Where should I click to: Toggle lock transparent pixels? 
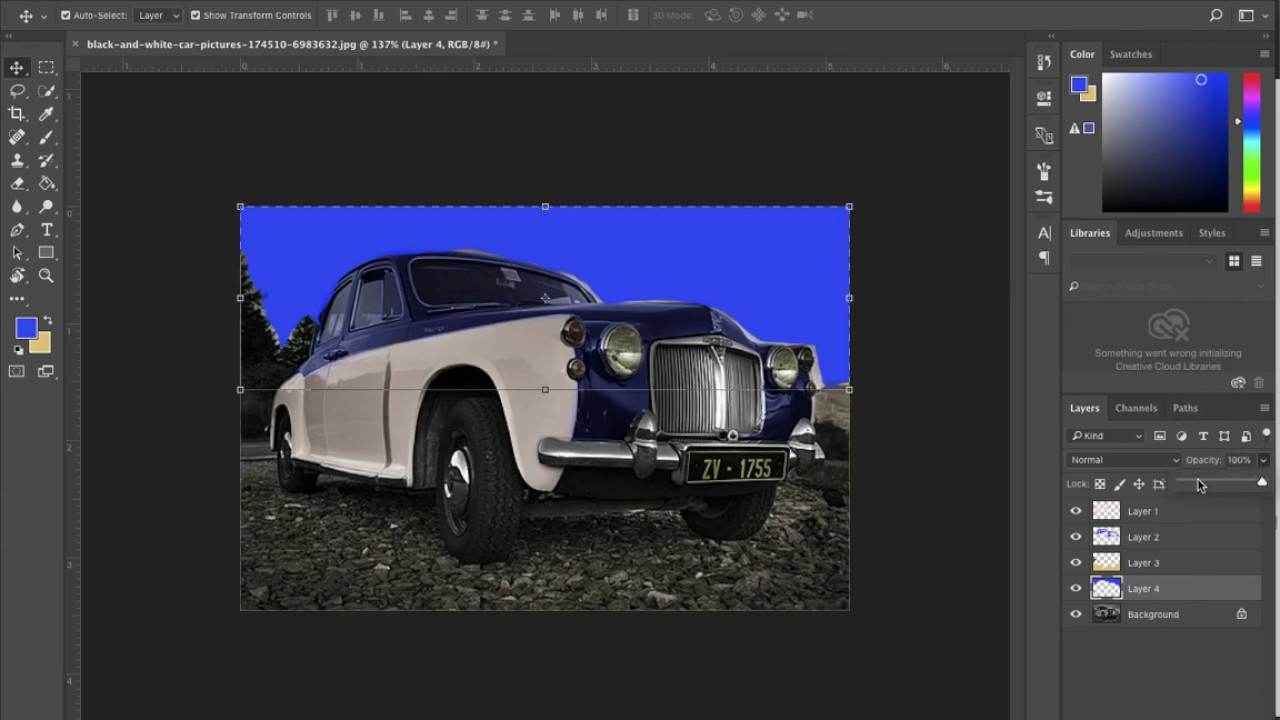click(1100, 484)
